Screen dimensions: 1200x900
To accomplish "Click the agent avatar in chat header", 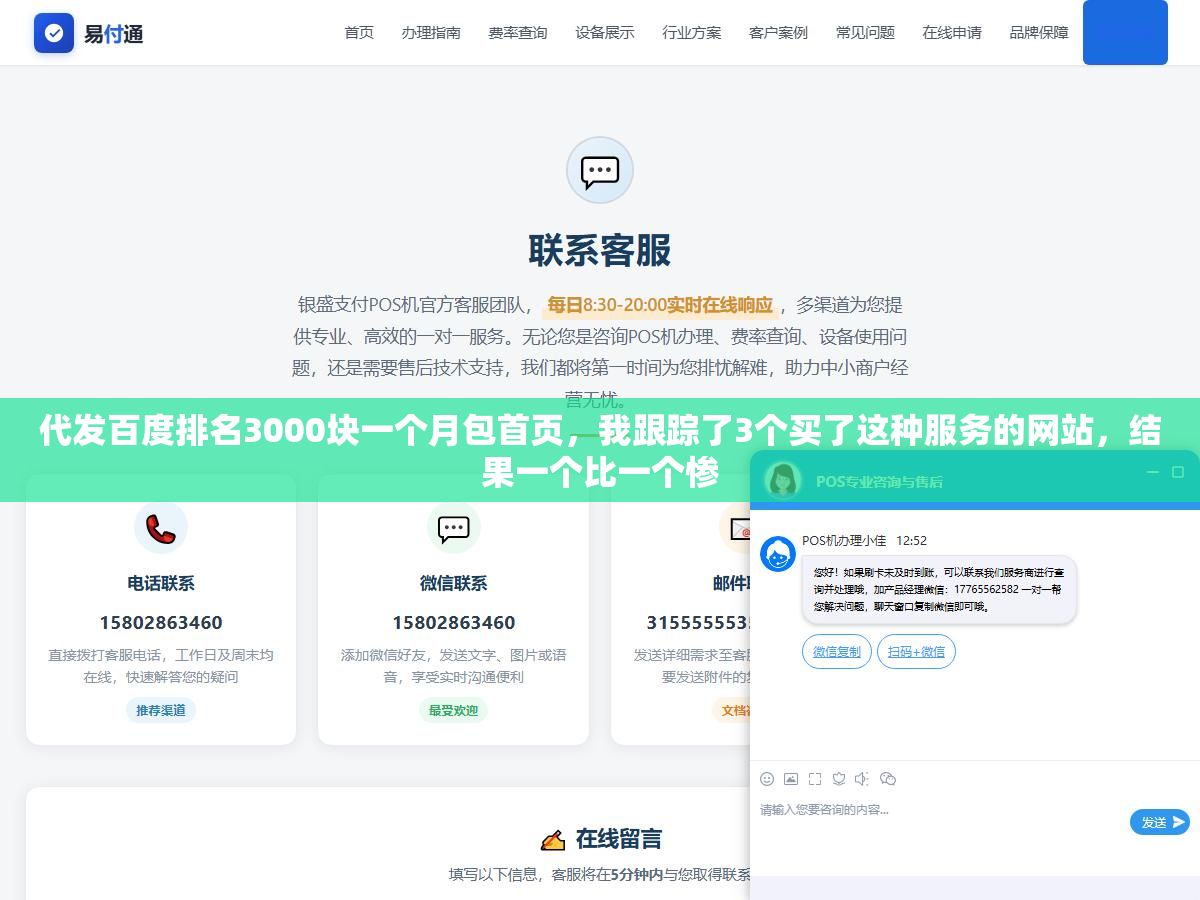I will [x=783, y=480].
